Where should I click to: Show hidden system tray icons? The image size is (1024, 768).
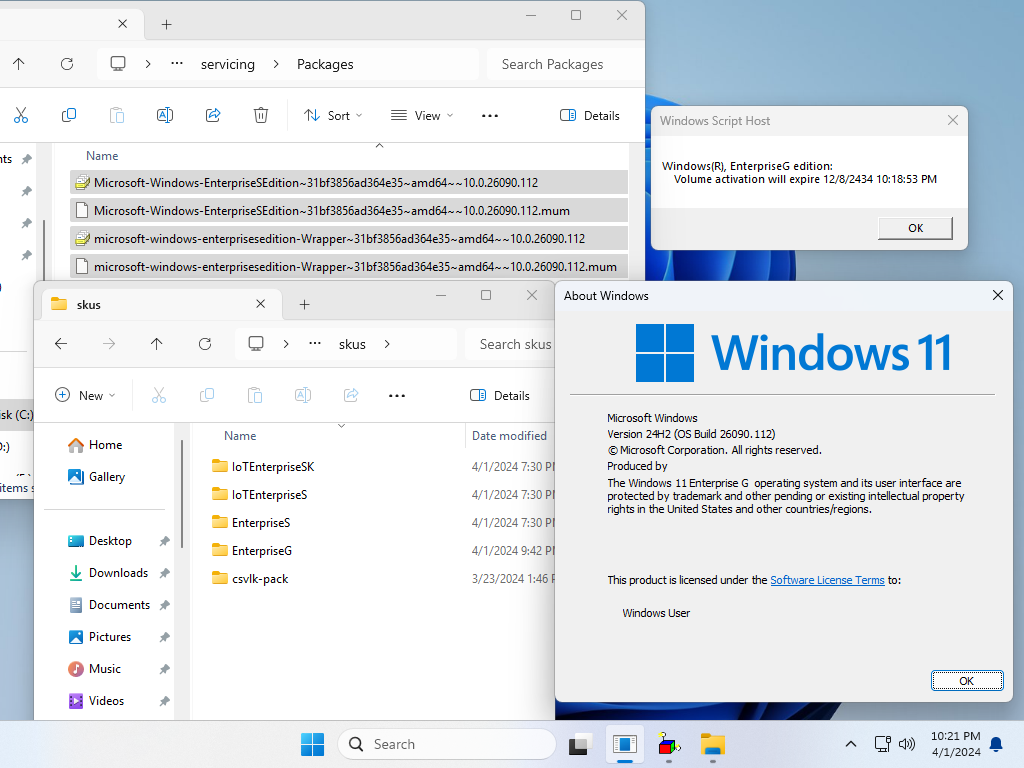coord(850,744)
